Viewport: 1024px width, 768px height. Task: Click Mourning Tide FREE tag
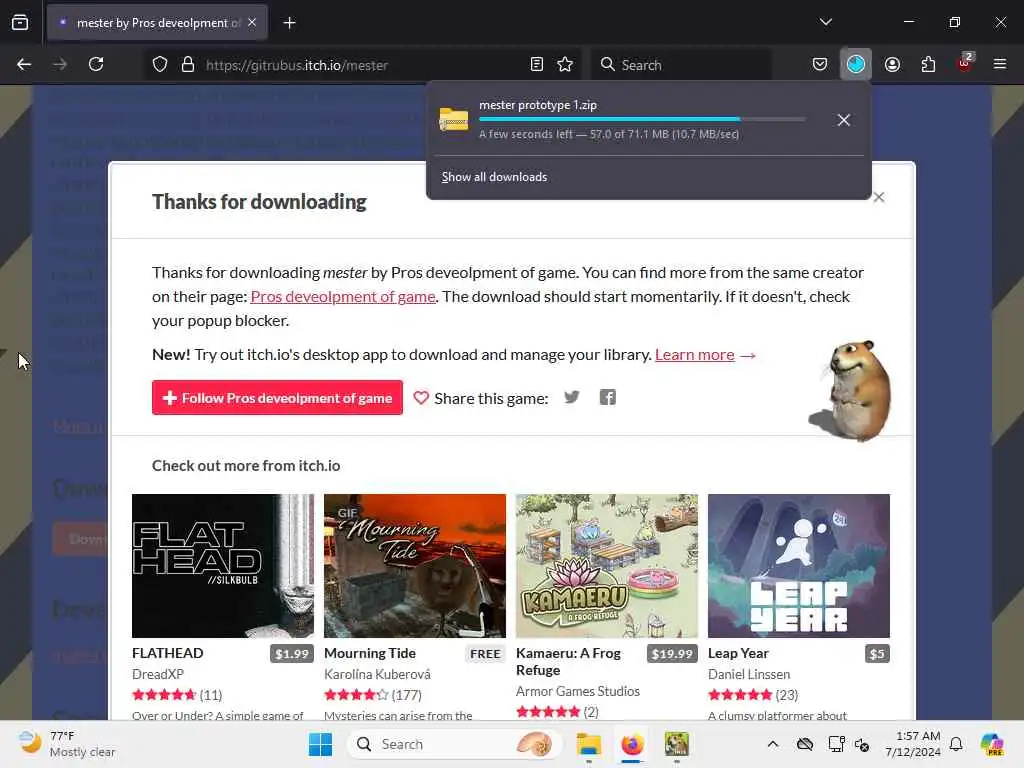pyautogui.click(x=485, y=654)
